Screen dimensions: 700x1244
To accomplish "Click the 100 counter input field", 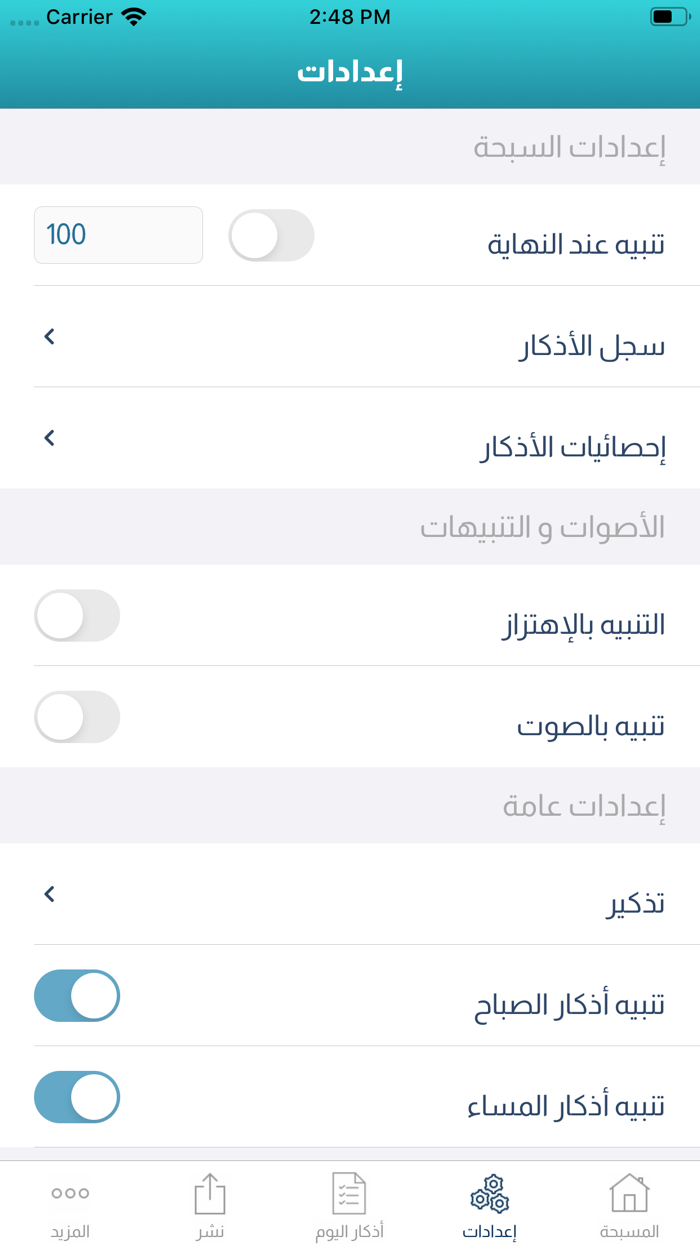I will [118, 235].
